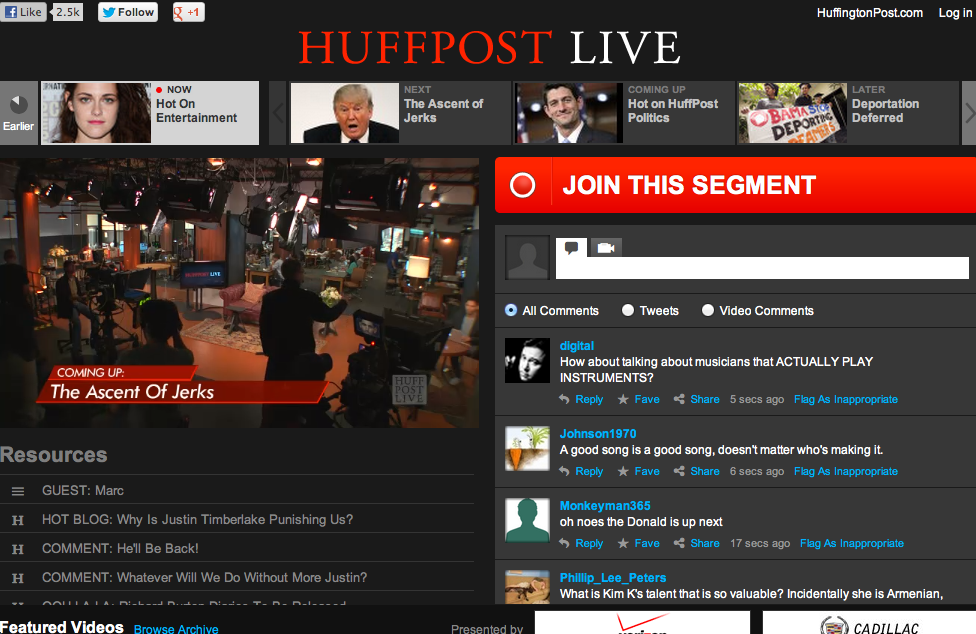Open COMMENT: Whatever Will We Do Without More Justin
This screenshot has height=634, width=976.
(x=204, y=577)
